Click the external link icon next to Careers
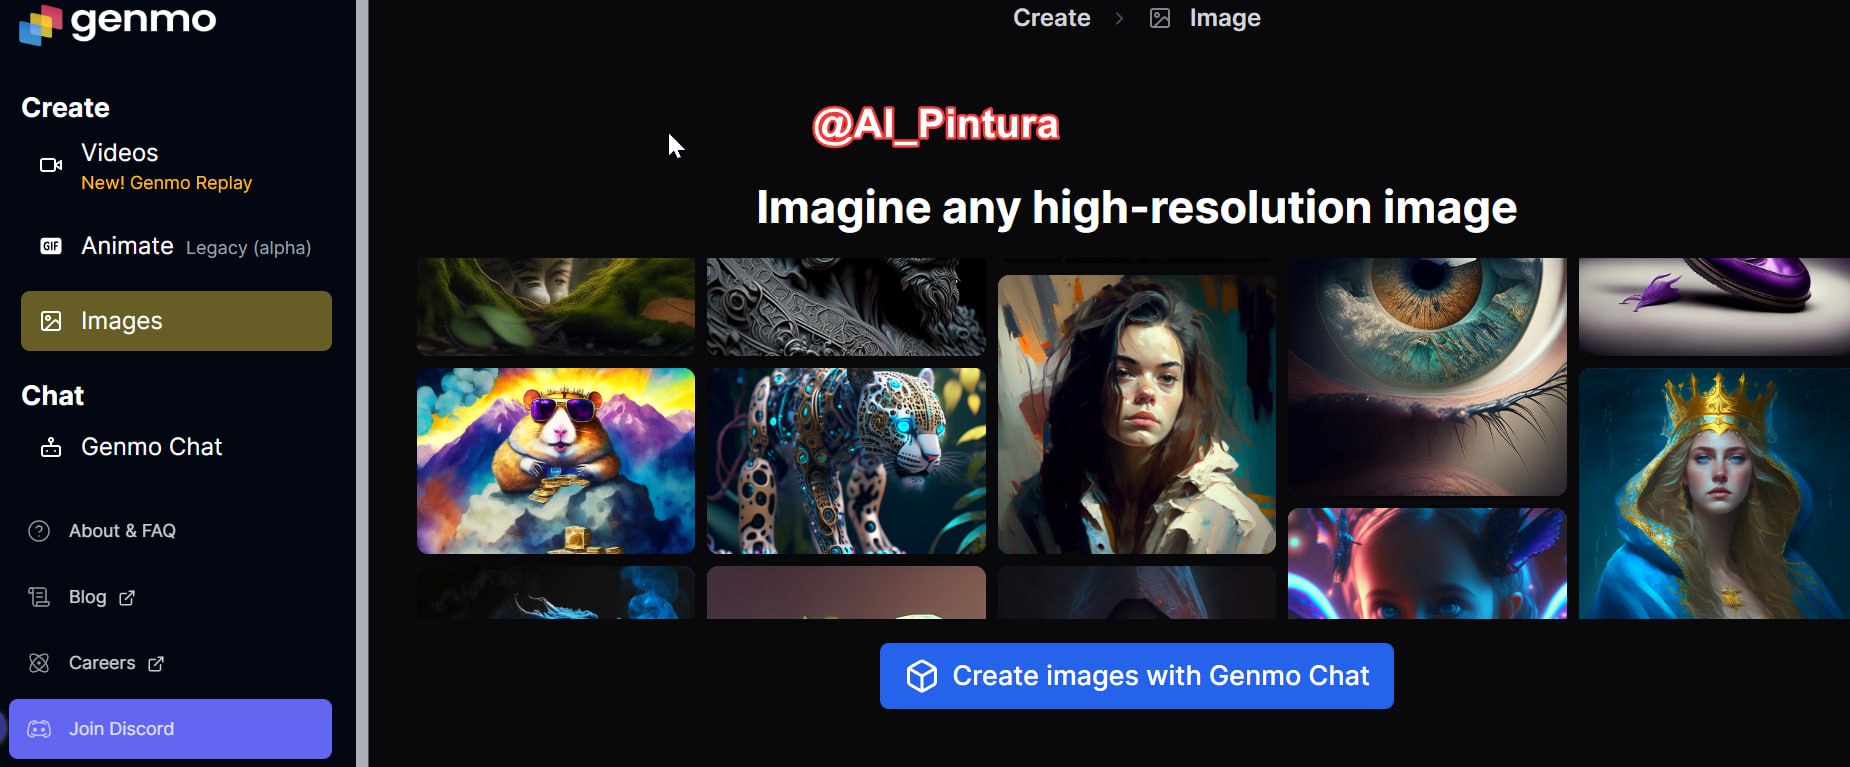1850x767 pixels. pyautogui.click(x=156, y=664)
